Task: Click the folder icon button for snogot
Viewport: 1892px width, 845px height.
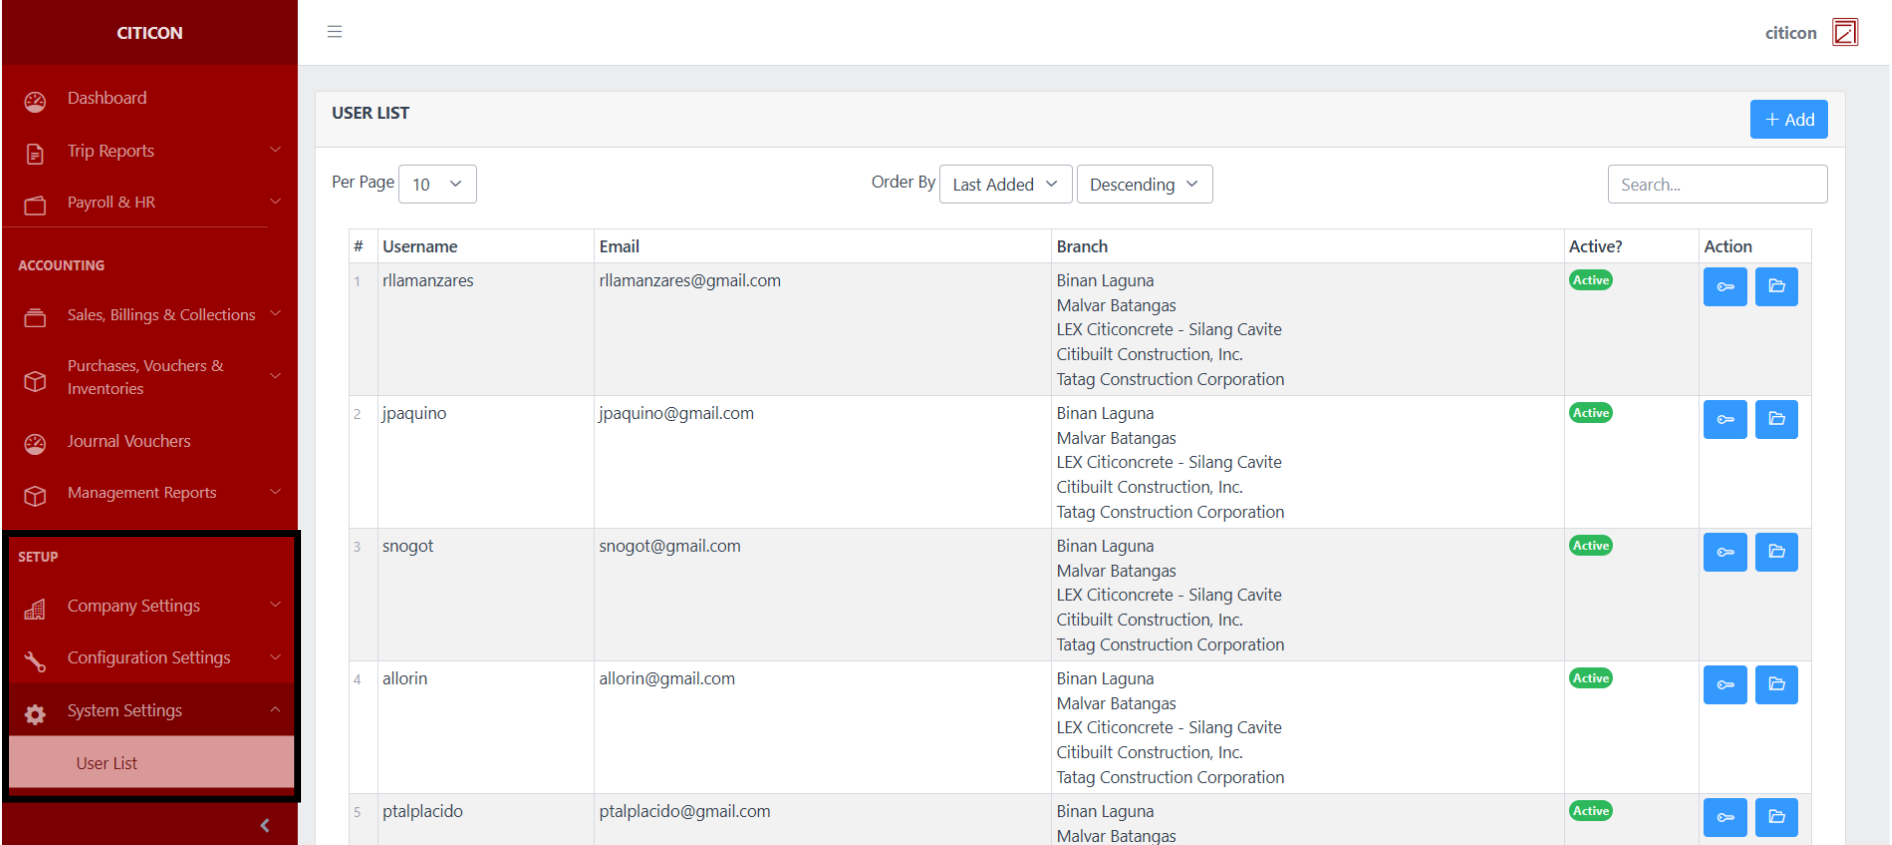Action: click(1776, 552)
